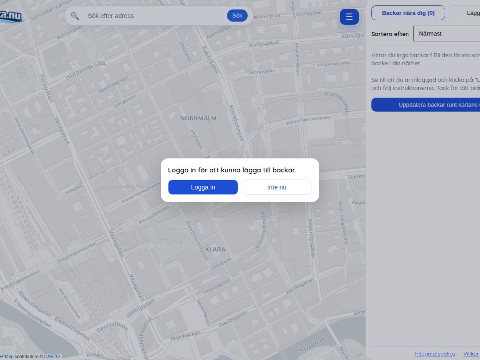Click the blue 'Sök' button
The image size is (480, 360).
[x=237, y=16]
